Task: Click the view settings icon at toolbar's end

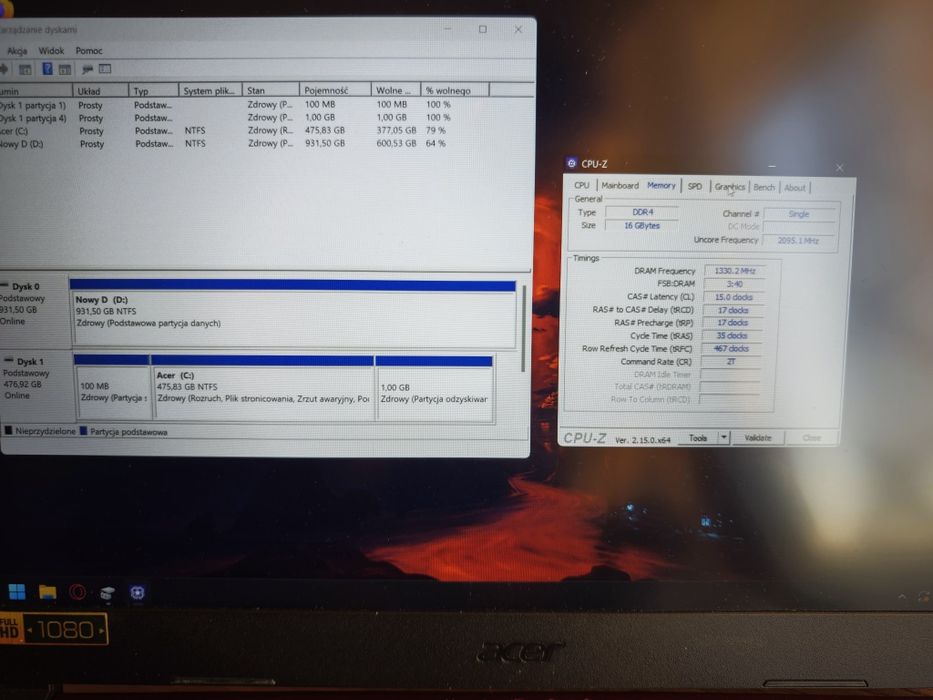Action: 105,69
